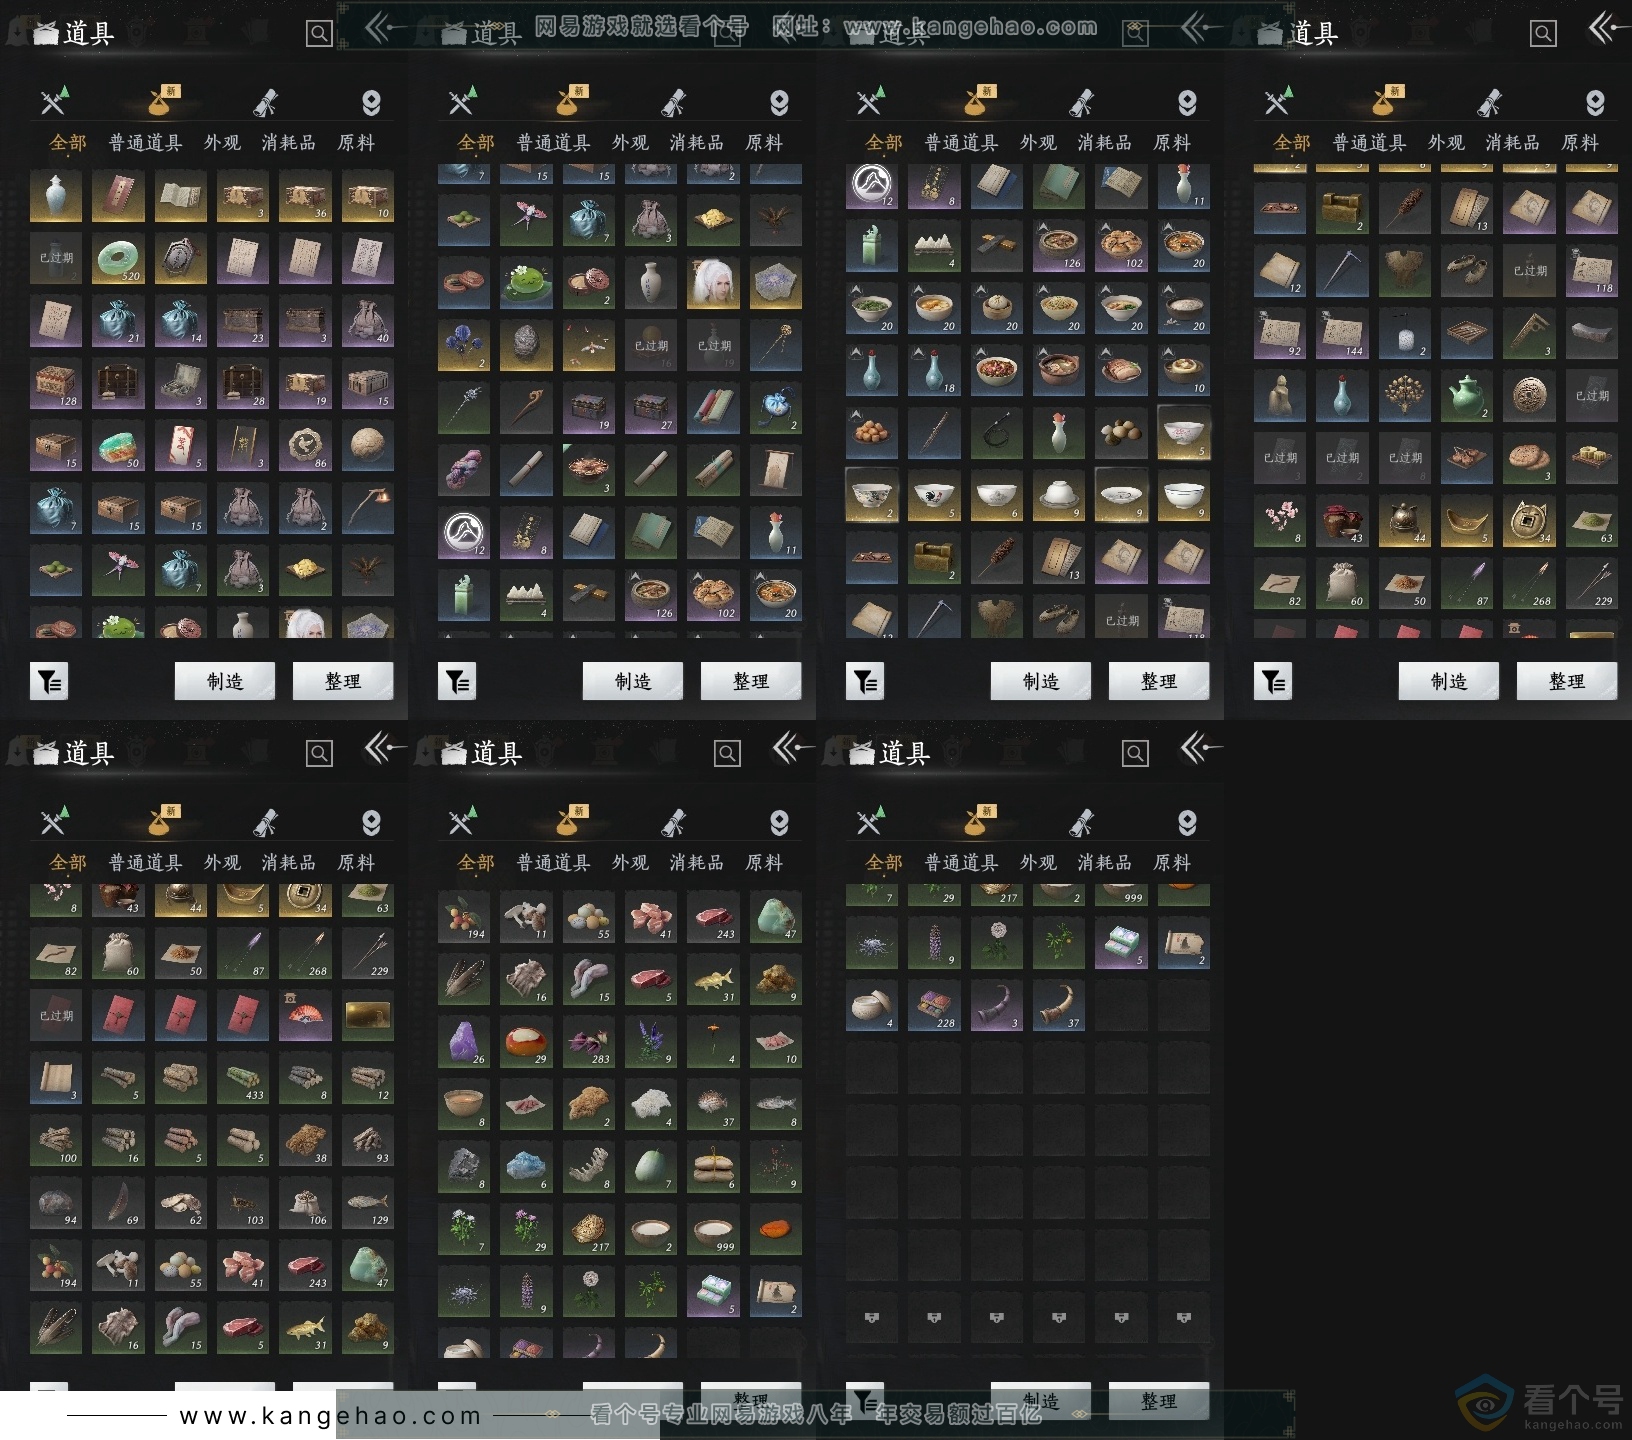1632x1440 pixels.
Task: Open the scroll category in top-right panel
Action: 1489,102
